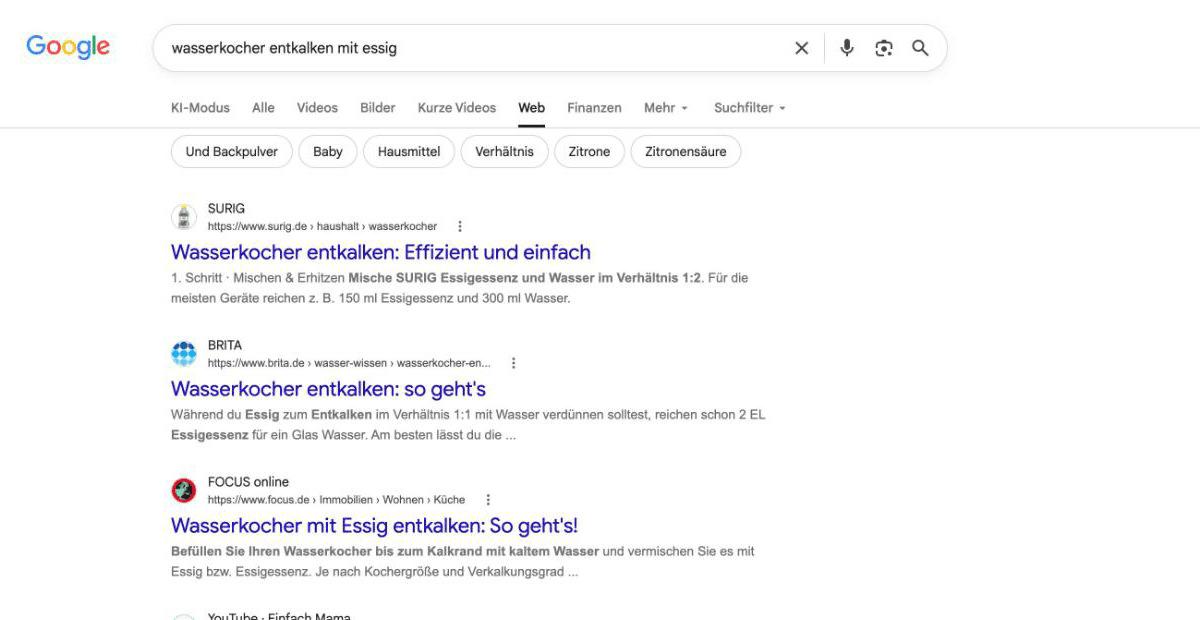Open 'Wasserkocher entkalken: Effizient und einfach' result
The width and height of the screenshot is (1200, 620).
click(x=381, y=252)
